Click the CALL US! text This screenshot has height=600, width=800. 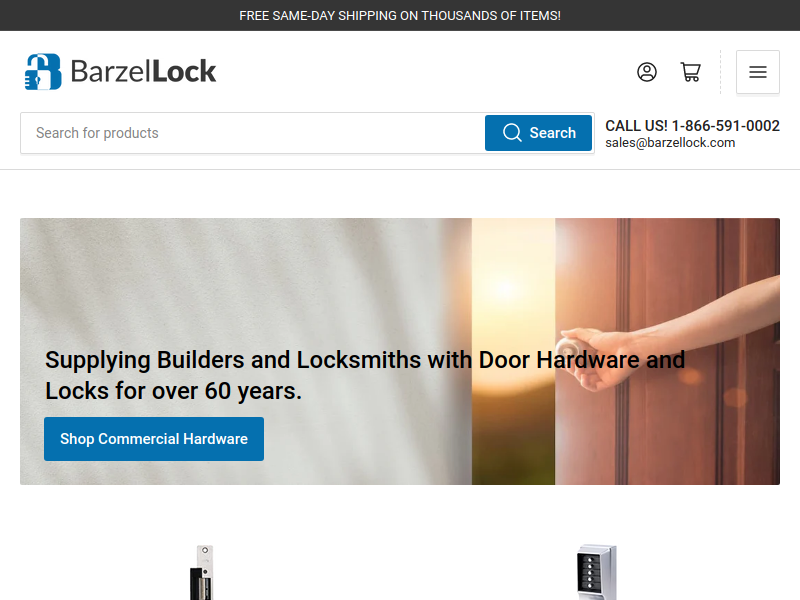(636, 126)
